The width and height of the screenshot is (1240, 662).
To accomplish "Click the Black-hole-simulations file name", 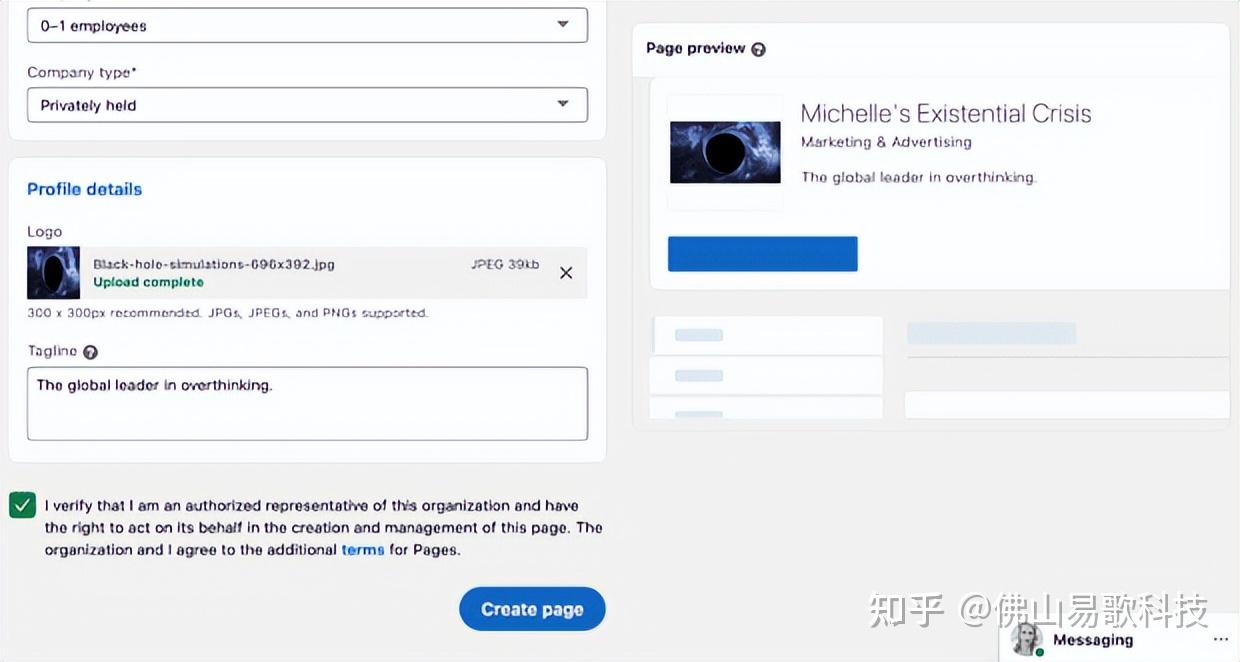I will pyautogui.click(x=214, y=265).
